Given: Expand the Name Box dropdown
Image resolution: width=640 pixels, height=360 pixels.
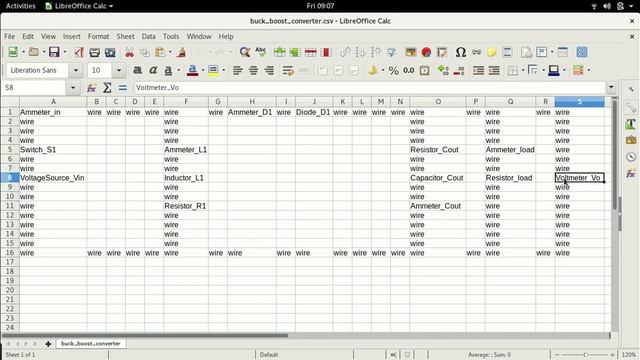Looking at the screenshot, I should pyautogui.click(x=73, y=88).
